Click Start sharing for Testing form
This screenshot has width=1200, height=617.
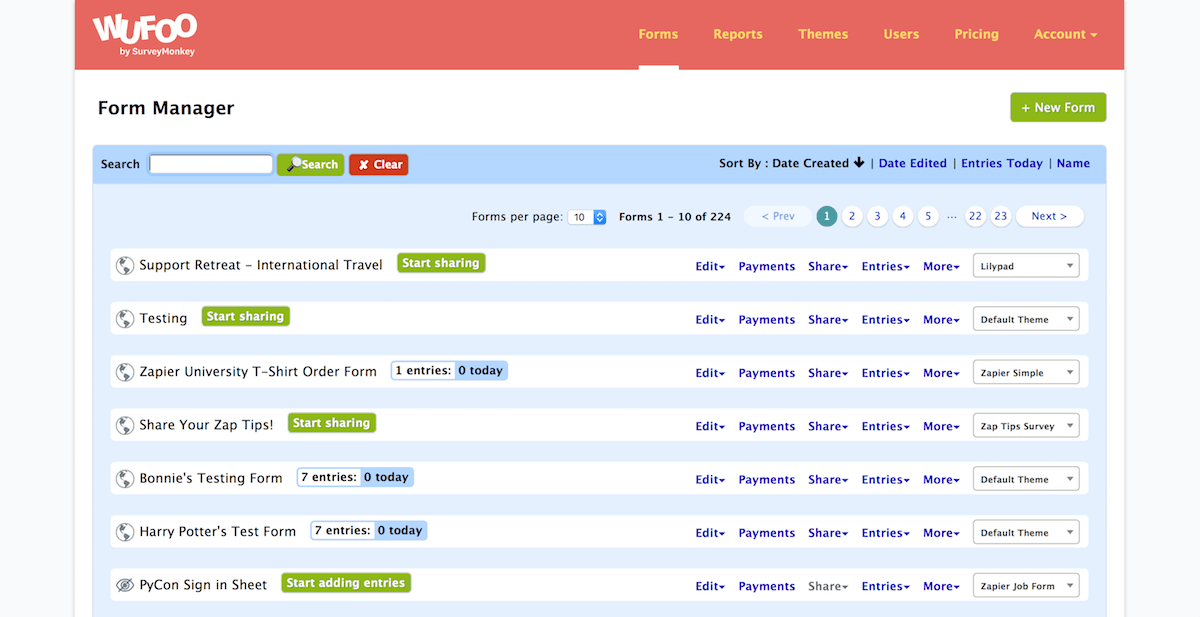pyautogui.click(x=245, y=316)
